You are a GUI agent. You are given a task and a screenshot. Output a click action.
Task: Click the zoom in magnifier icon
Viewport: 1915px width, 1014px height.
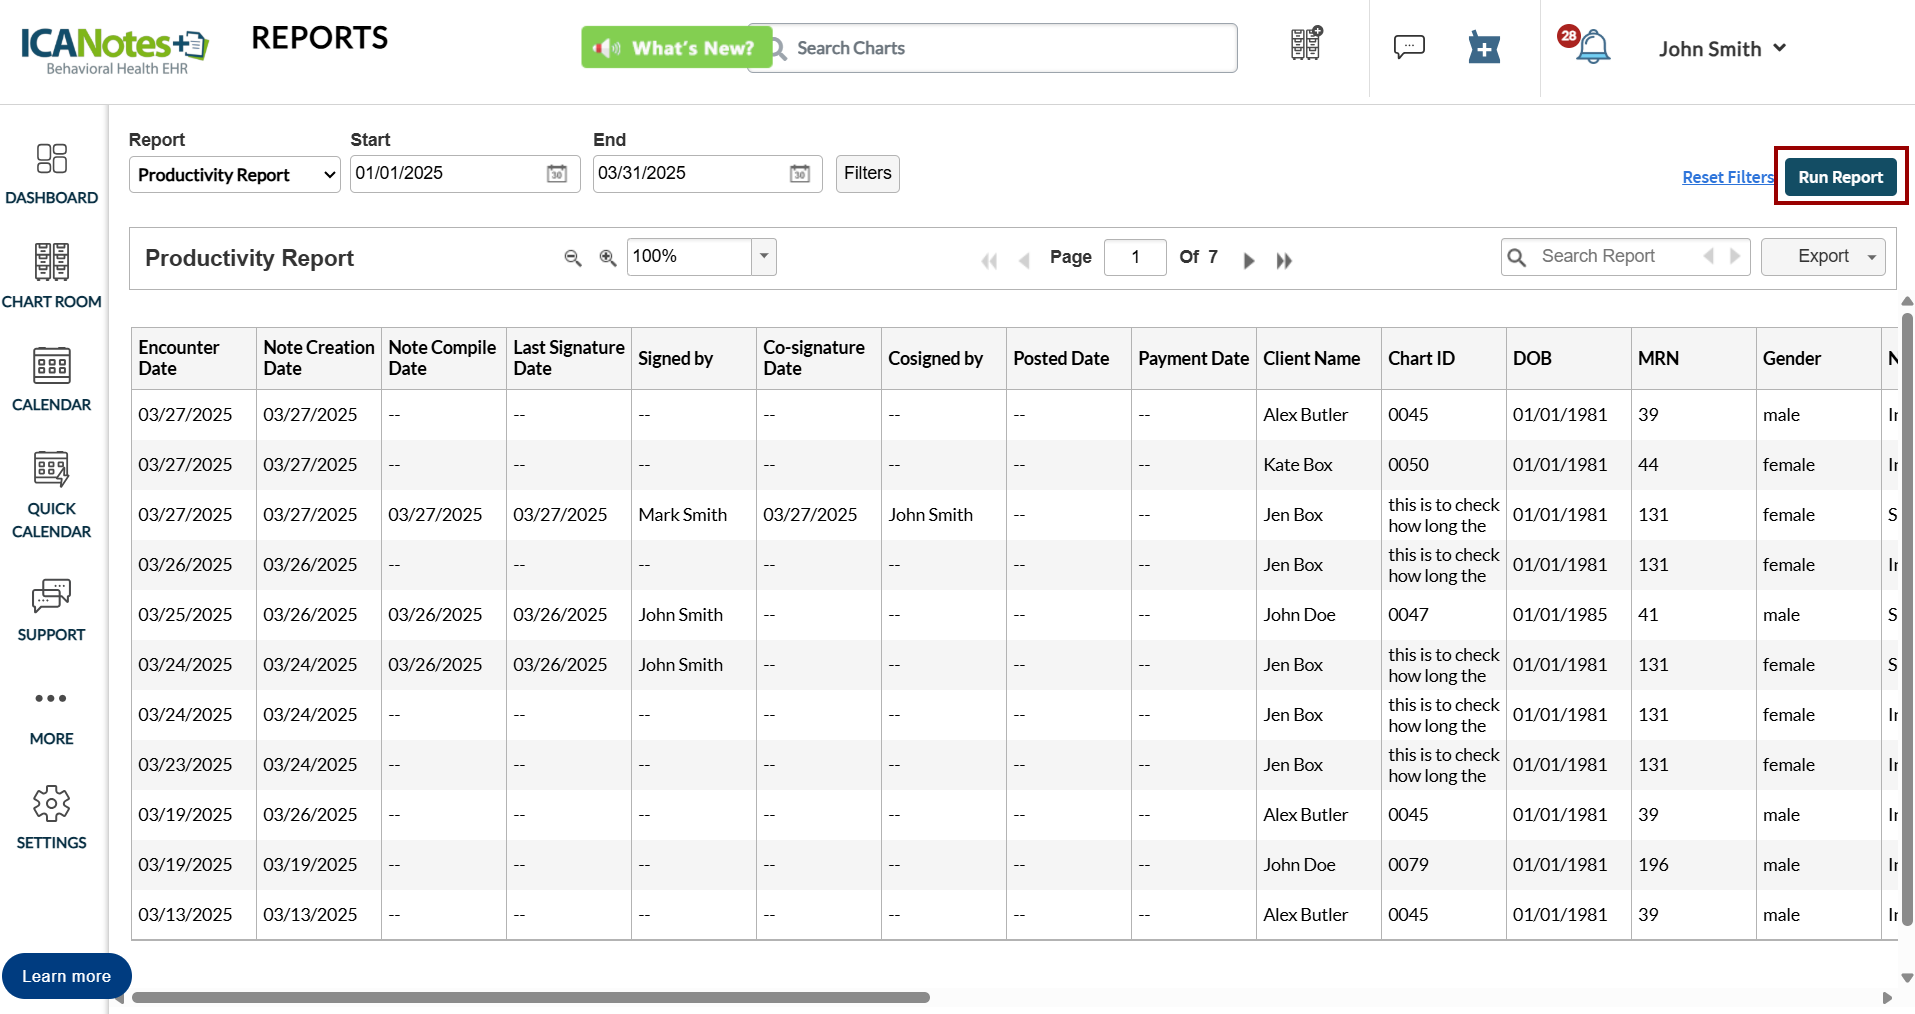click(607, 258)
